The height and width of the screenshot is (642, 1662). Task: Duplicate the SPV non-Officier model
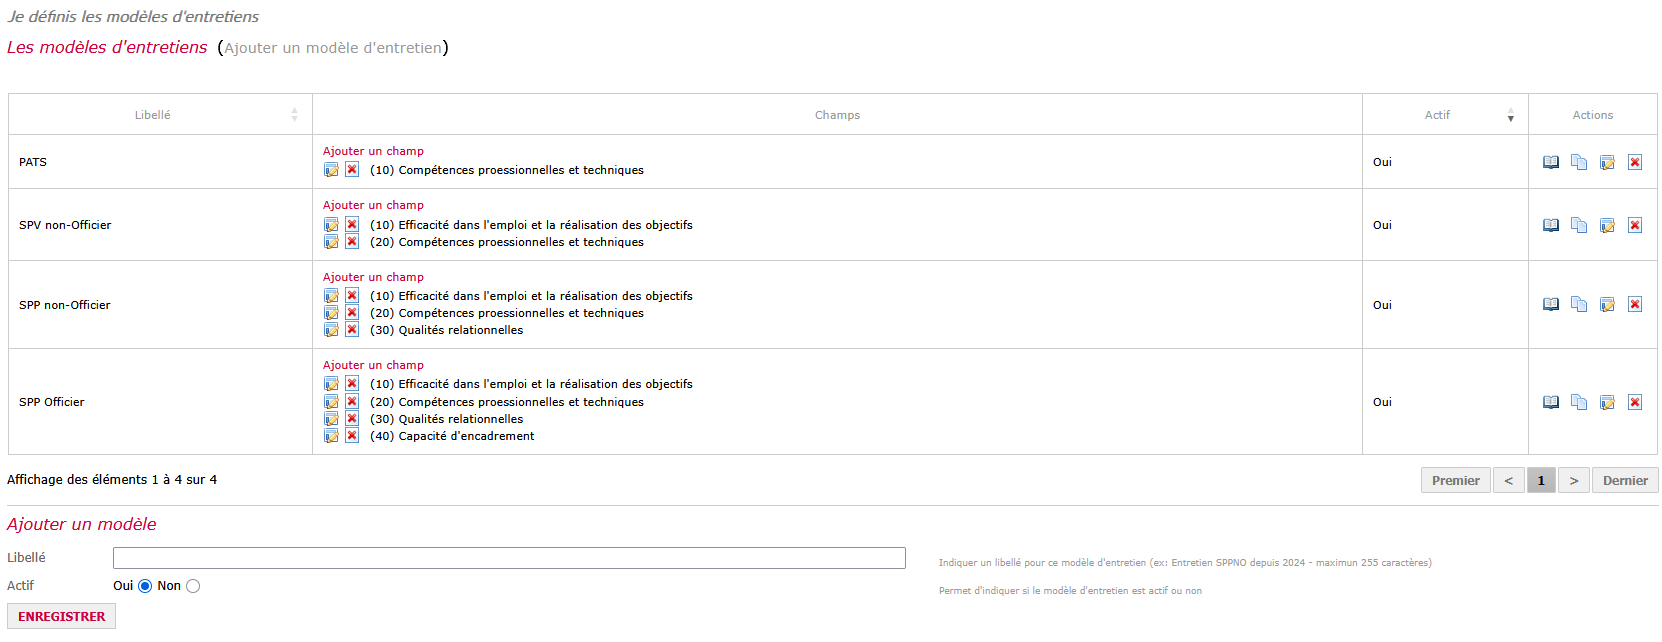[x=1579, y=225]
